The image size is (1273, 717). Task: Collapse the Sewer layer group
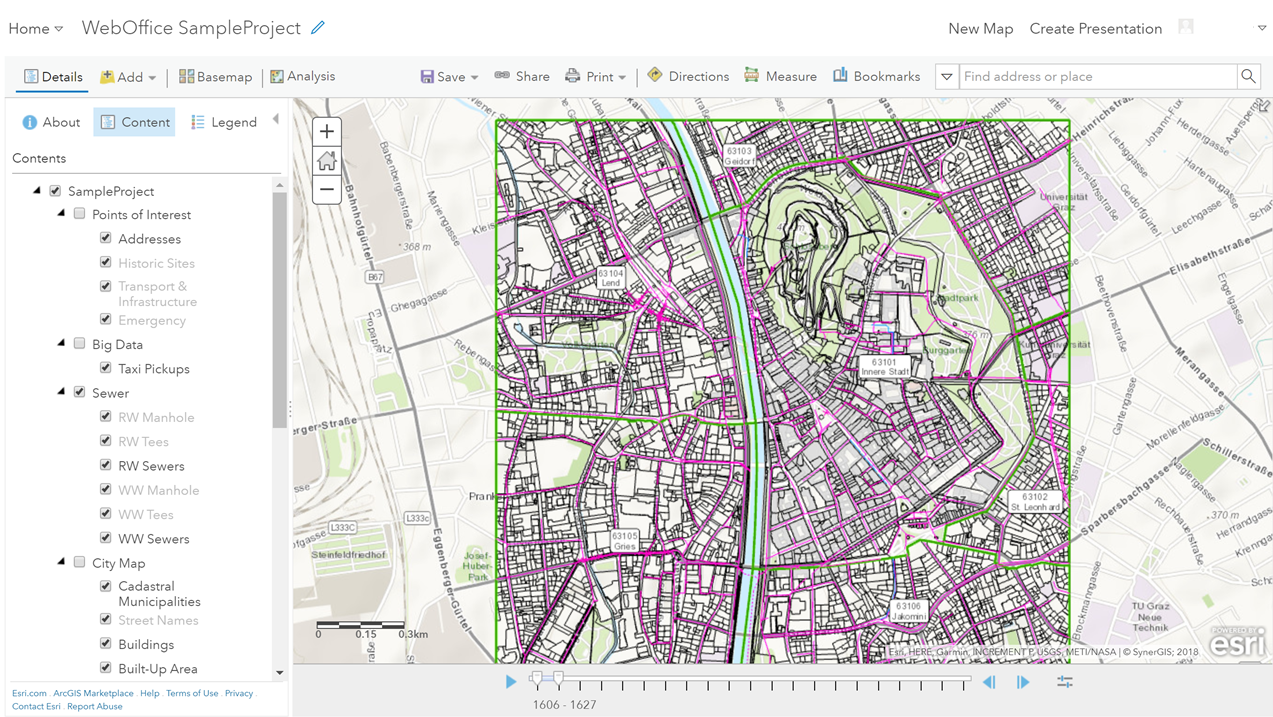click(x=60, y=392)
